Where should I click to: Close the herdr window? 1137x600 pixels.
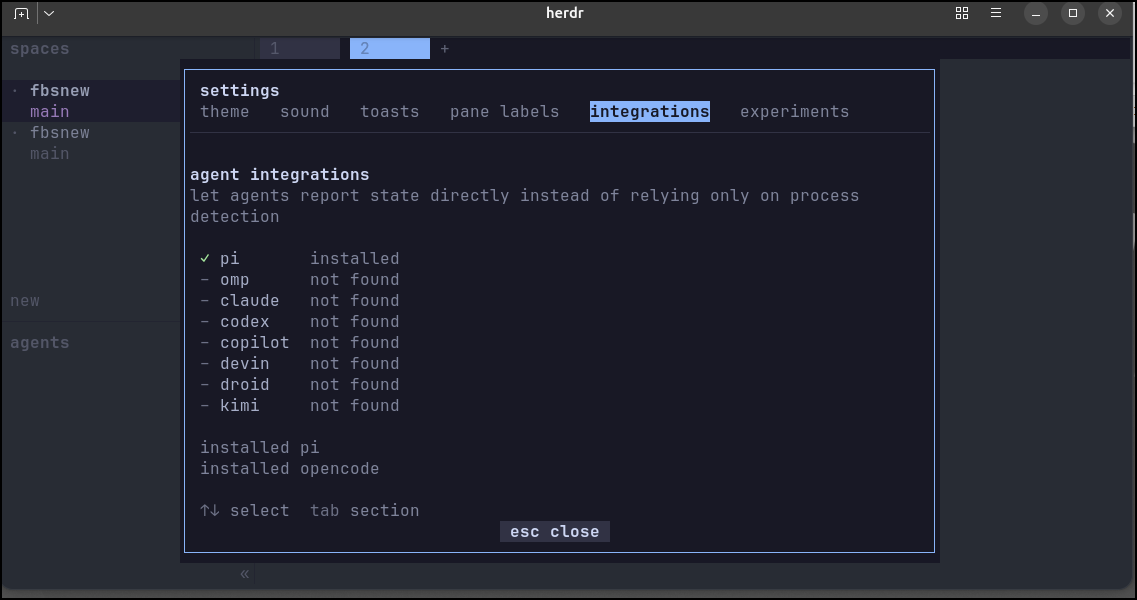click(x=1109, y=13)
